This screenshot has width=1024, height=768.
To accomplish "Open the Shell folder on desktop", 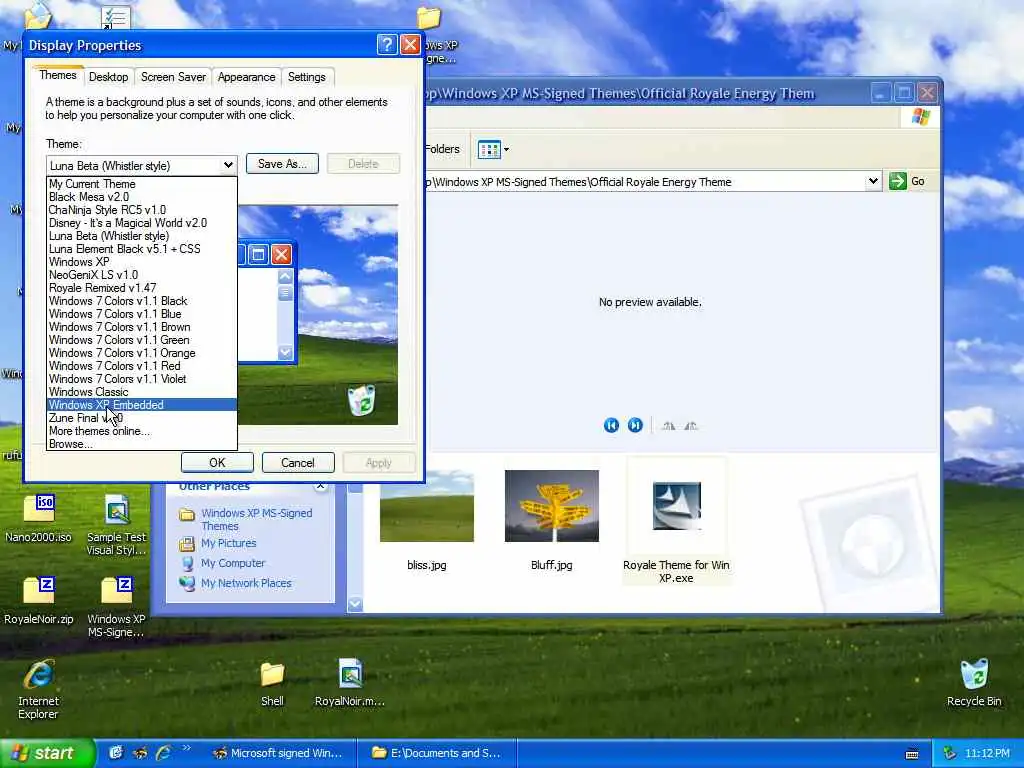I will 272,675.
